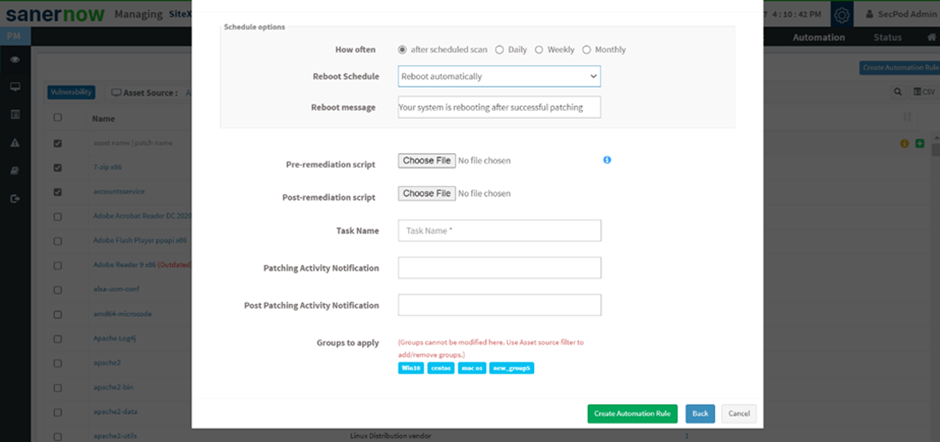Click the Task Name input field

coord(499,230)
